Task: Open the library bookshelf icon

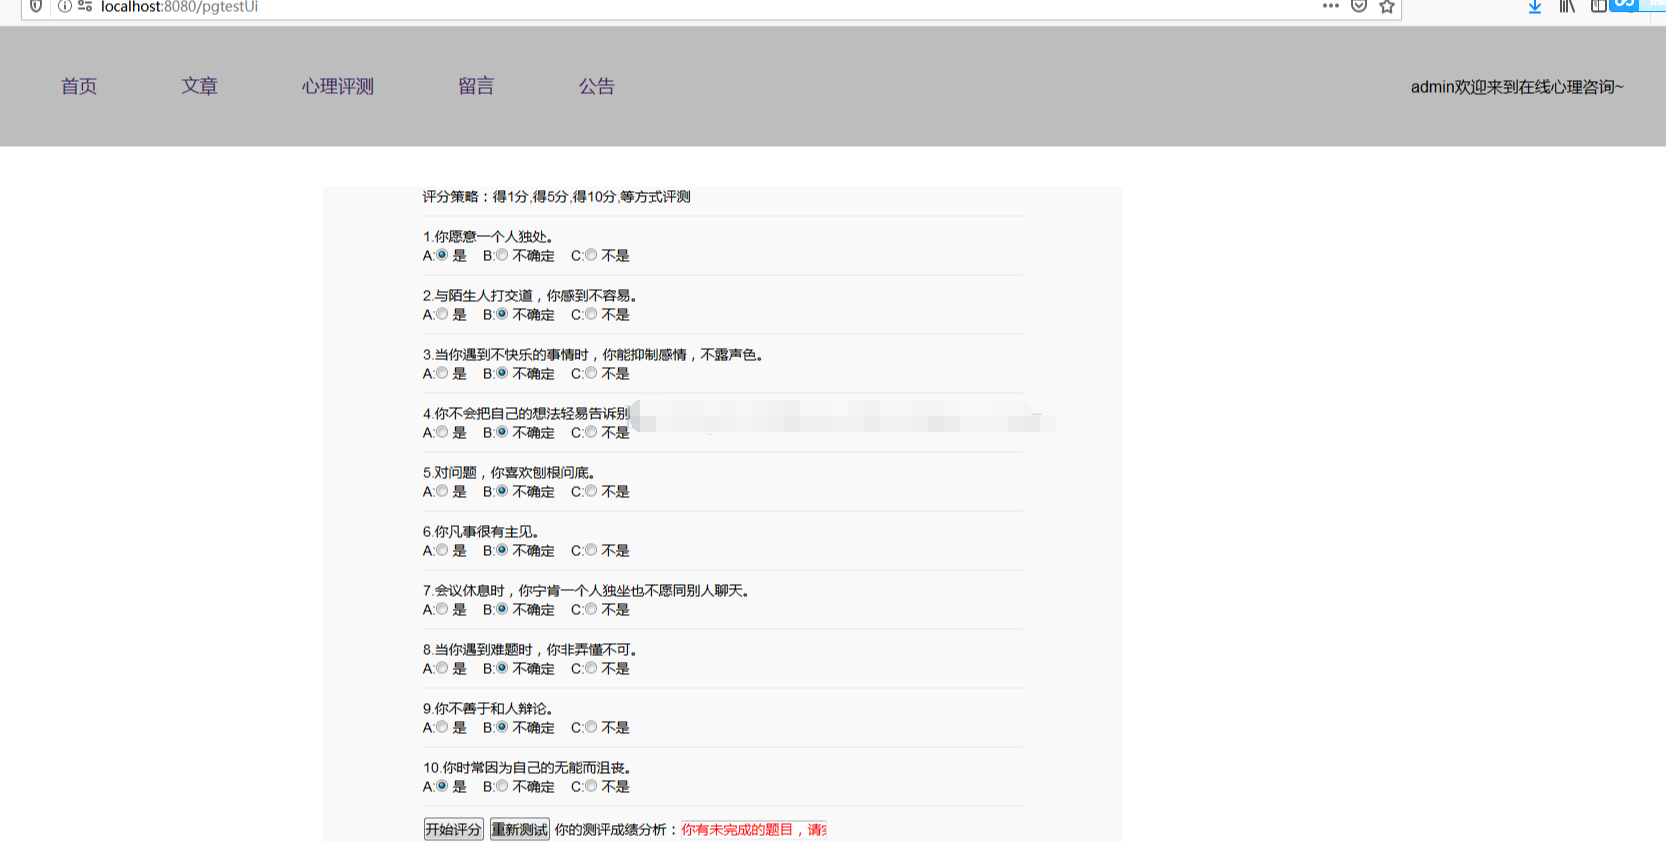Action: pyautogui.click(x=1567, y=6)
